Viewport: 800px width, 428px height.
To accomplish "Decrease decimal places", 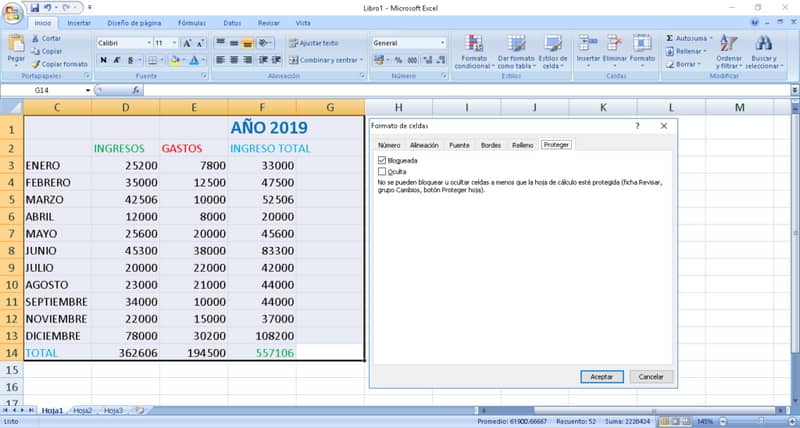I will coord(441,60).
